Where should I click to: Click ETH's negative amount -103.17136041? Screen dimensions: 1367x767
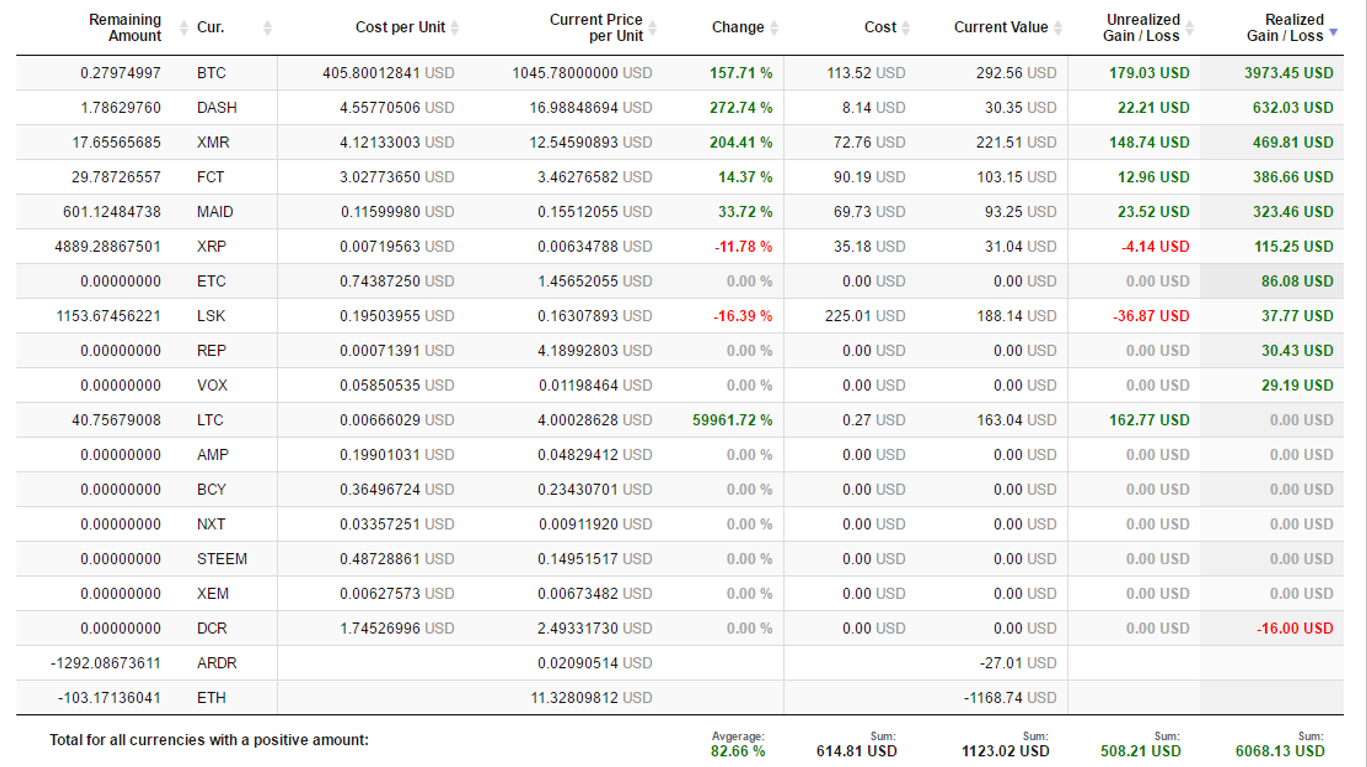pos(111,697)
